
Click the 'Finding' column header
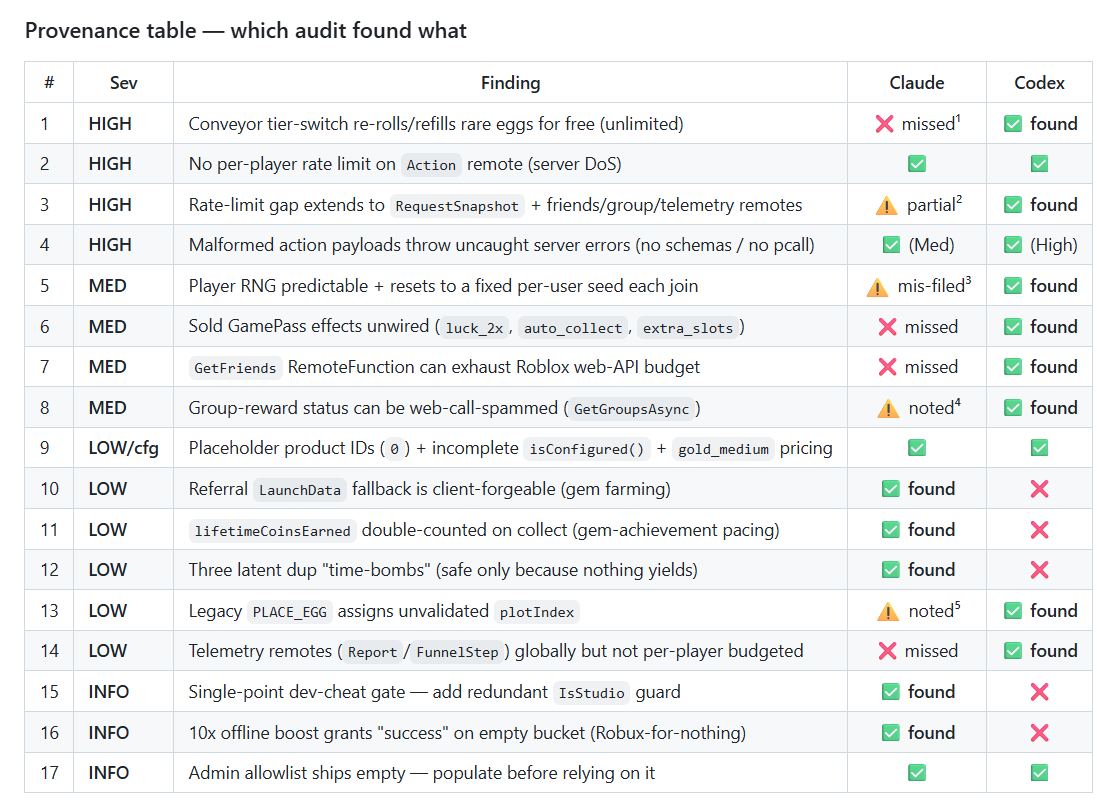pyautogui.click(x=510, y=83)
